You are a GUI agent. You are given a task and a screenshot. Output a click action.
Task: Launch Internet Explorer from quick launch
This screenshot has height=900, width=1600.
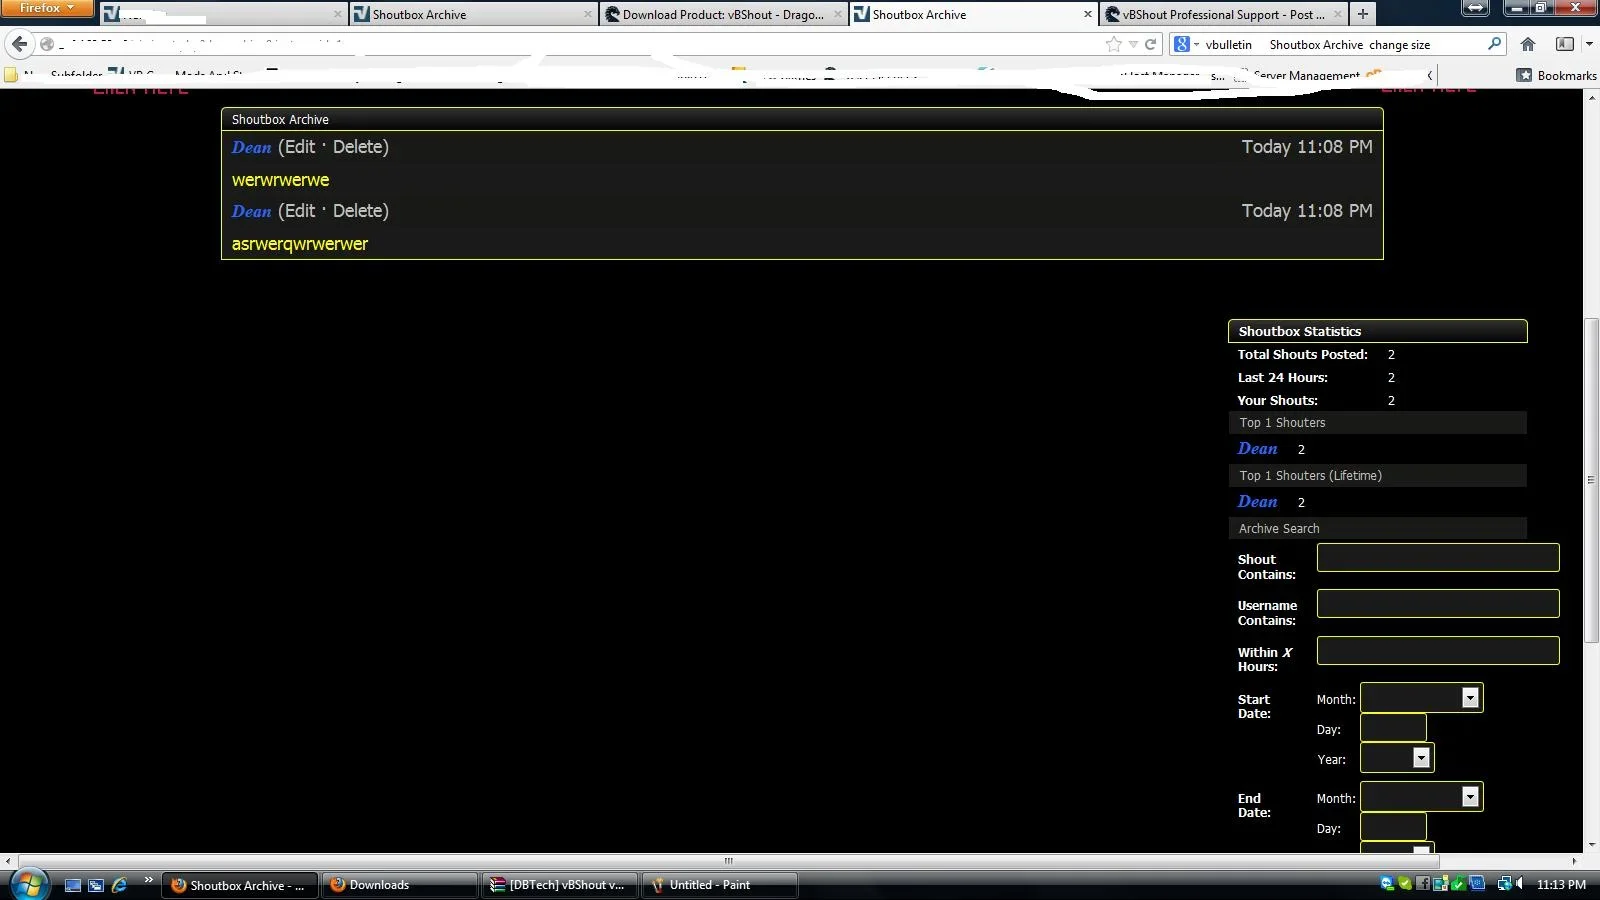(119, 885)
